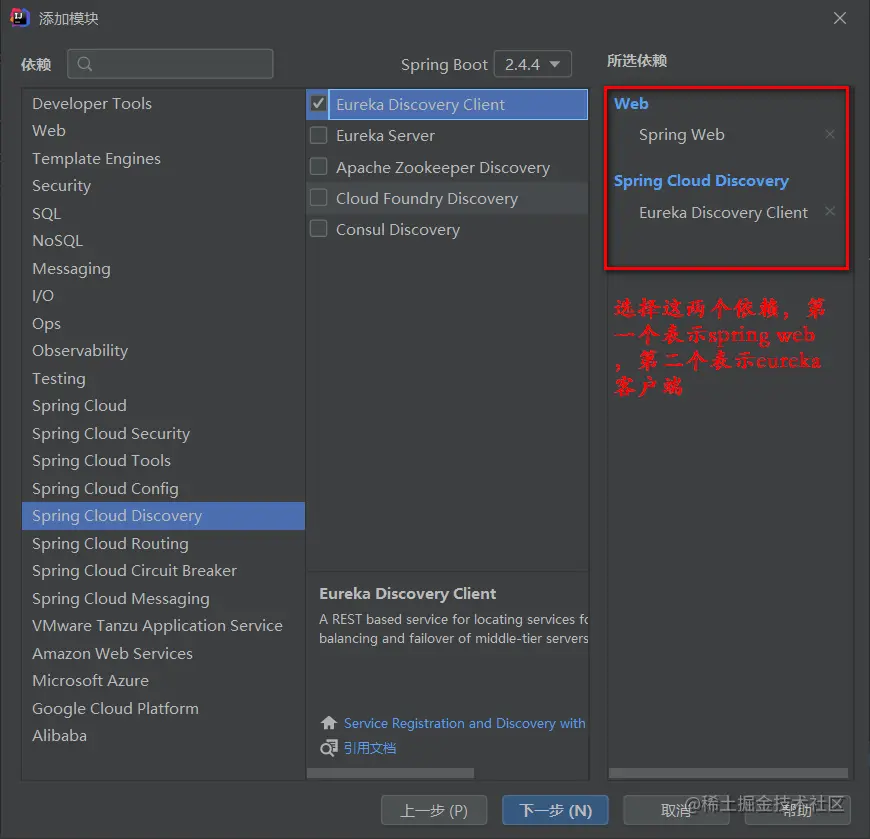
Task: Choose the Ops category
Action: click(163, 323)
